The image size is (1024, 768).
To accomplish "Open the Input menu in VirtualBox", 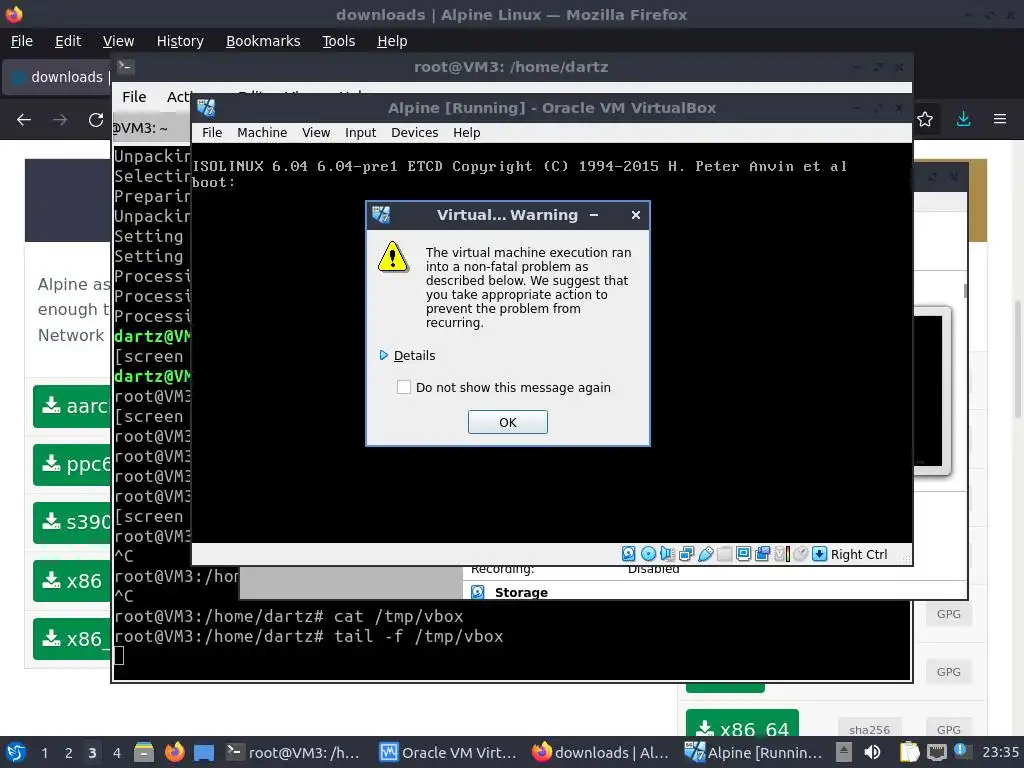I will (x=360, y=133).
